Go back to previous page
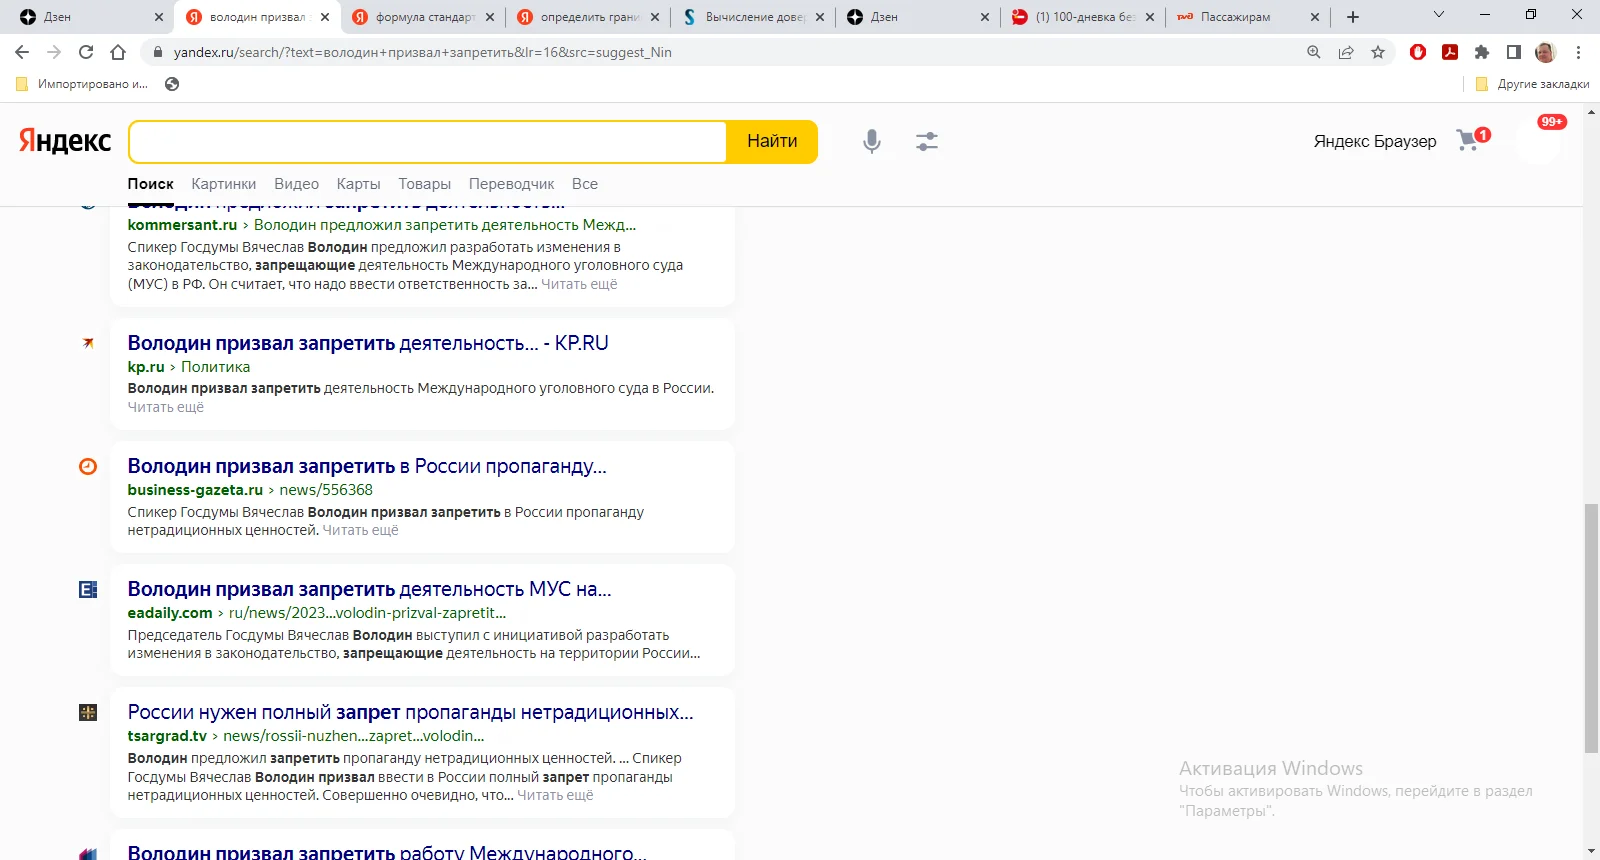 22,52
